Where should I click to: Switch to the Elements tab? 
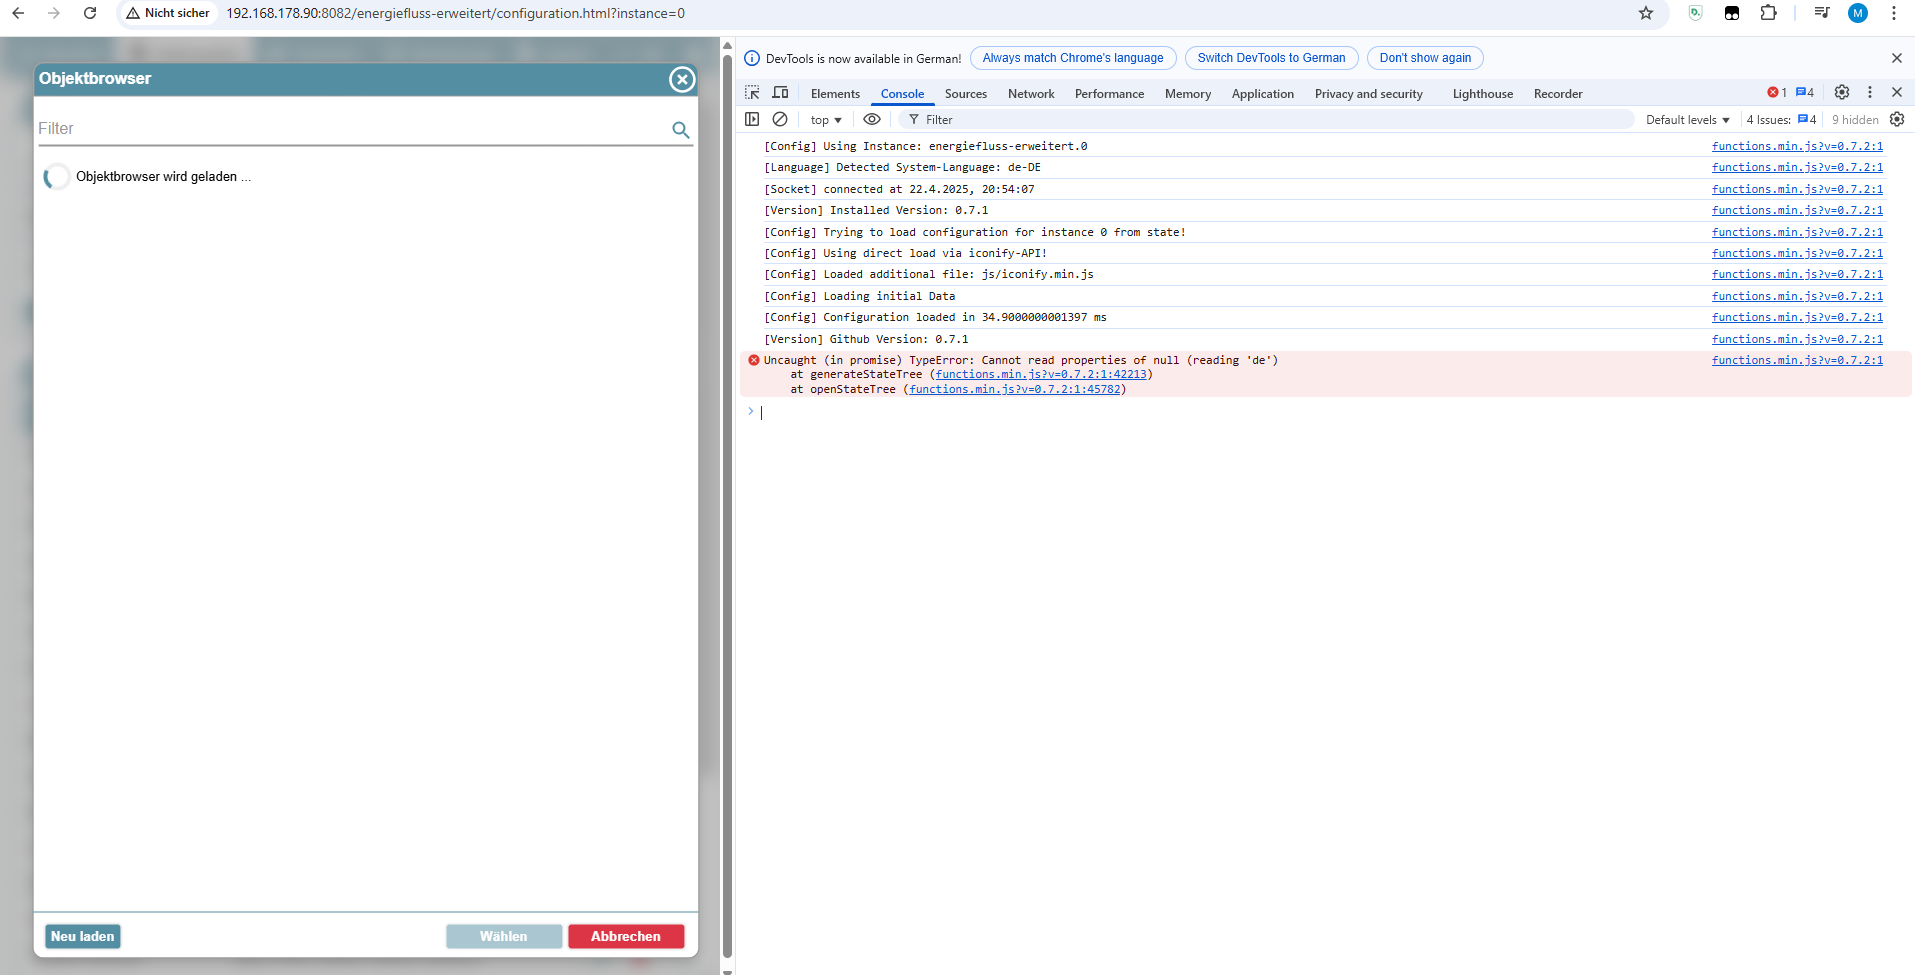click(x=835, y=94)
